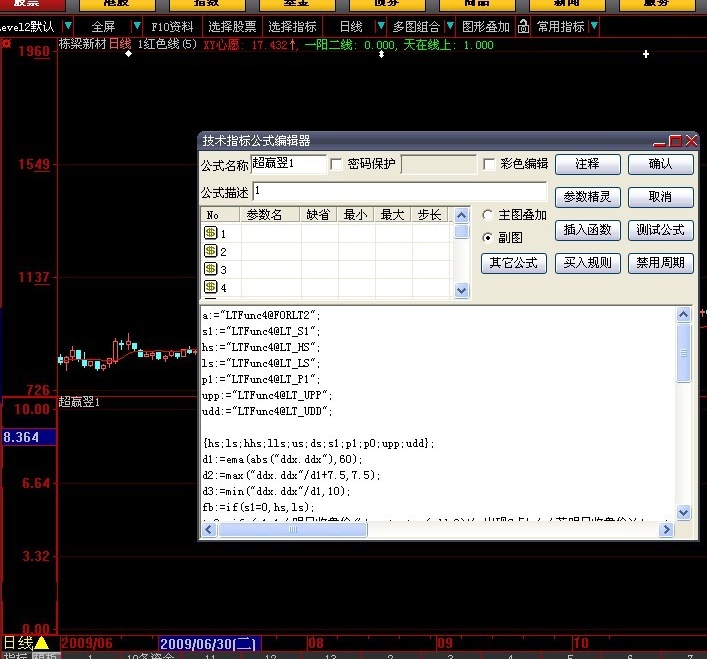Click the yellow triangle next to bottom 日线
707x659 pixels.
pos(41,643)
